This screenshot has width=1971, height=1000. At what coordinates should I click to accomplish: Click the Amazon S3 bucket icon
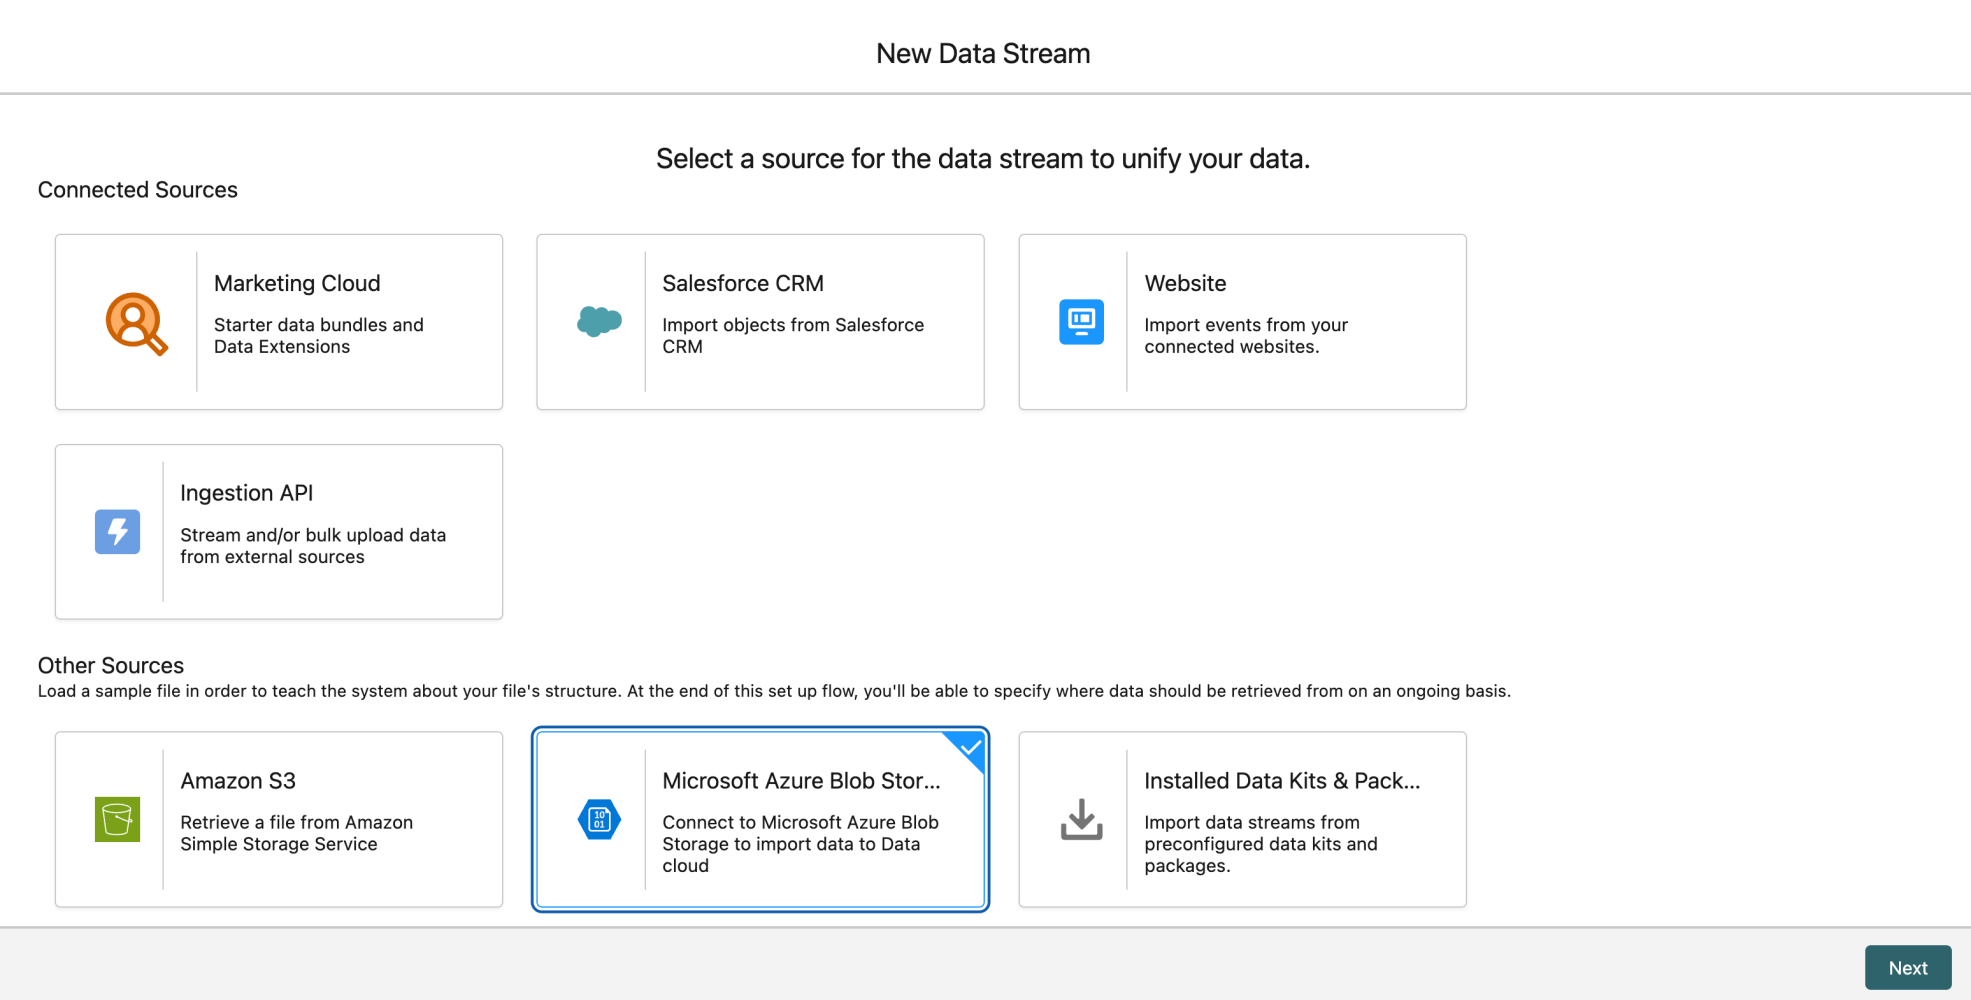117,820
